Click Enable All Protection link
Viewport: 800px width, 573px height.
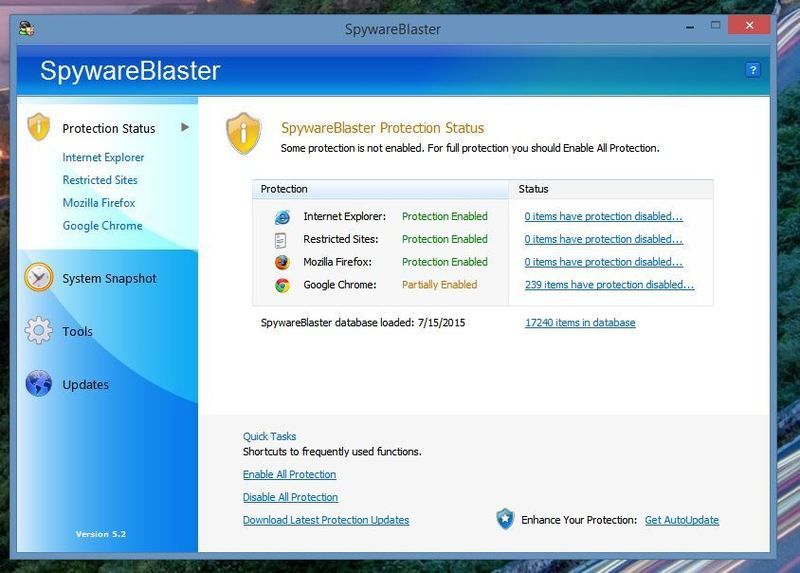coord(289,474)
